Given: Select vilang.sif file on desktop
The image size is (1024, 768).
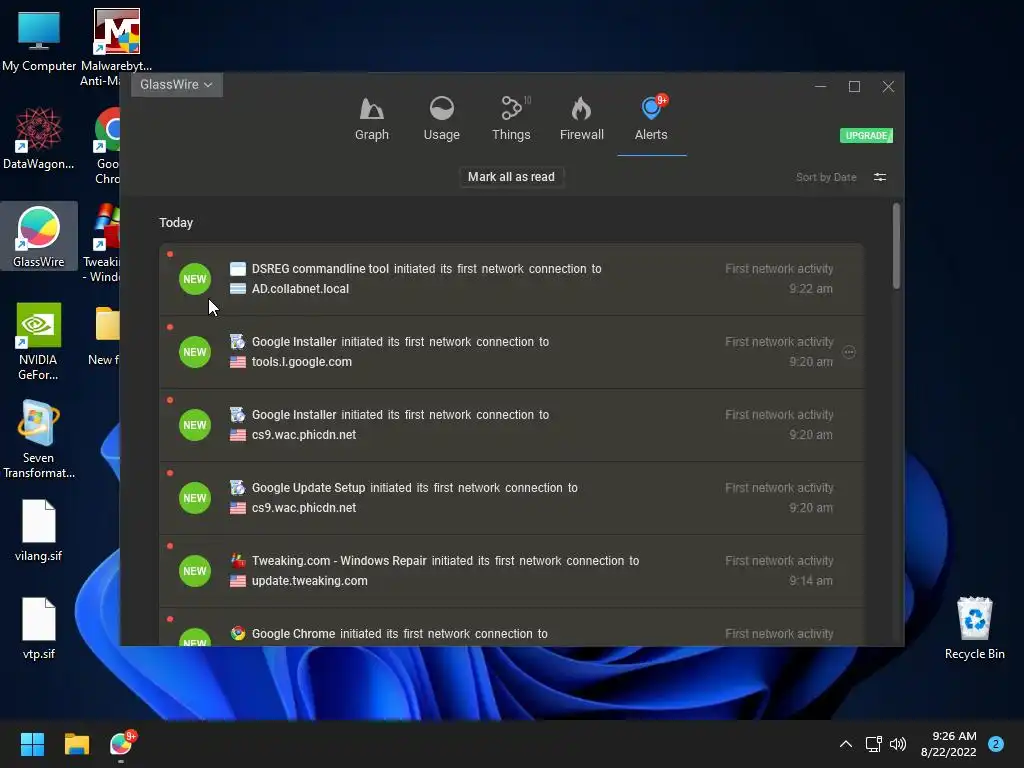Looking at the screenshot, I should (39, 530).
